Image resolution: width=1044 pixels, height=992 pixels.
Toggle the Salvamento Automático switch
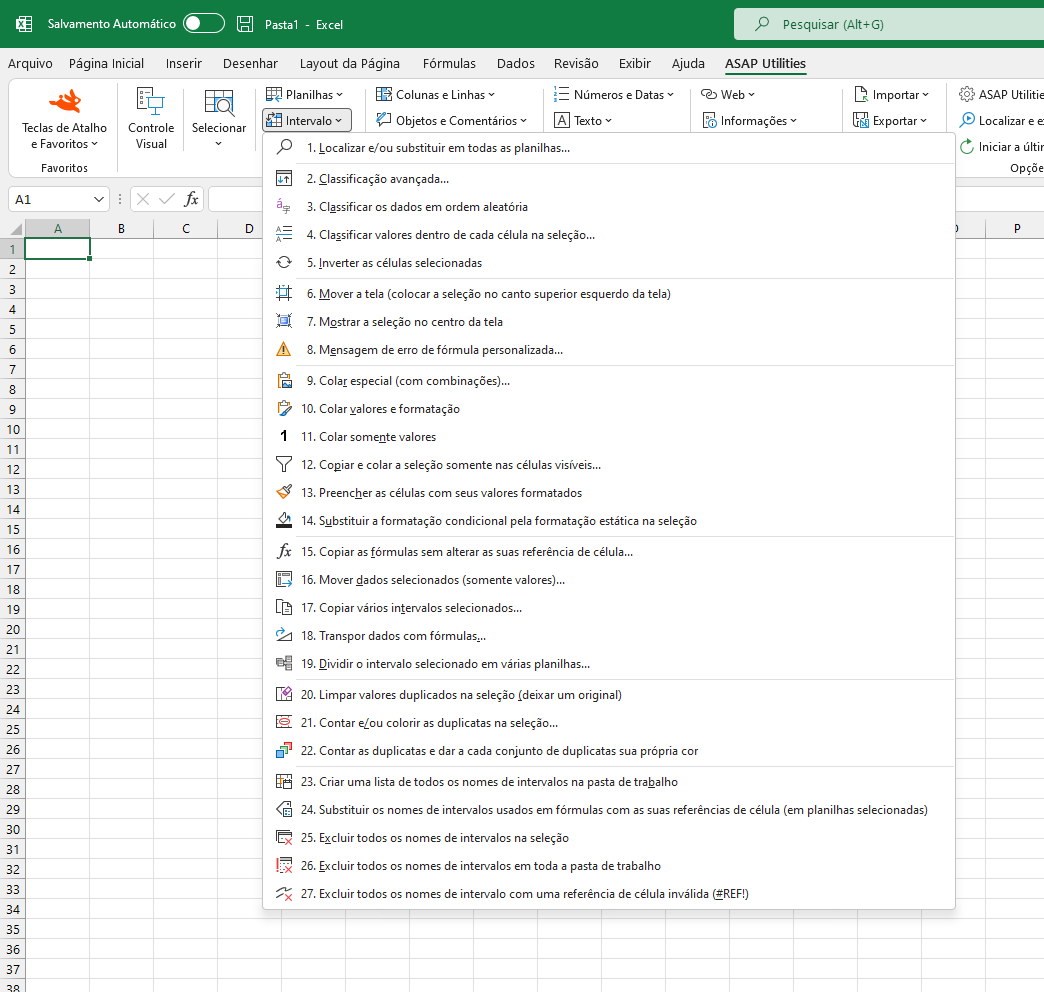click(204, 24)
